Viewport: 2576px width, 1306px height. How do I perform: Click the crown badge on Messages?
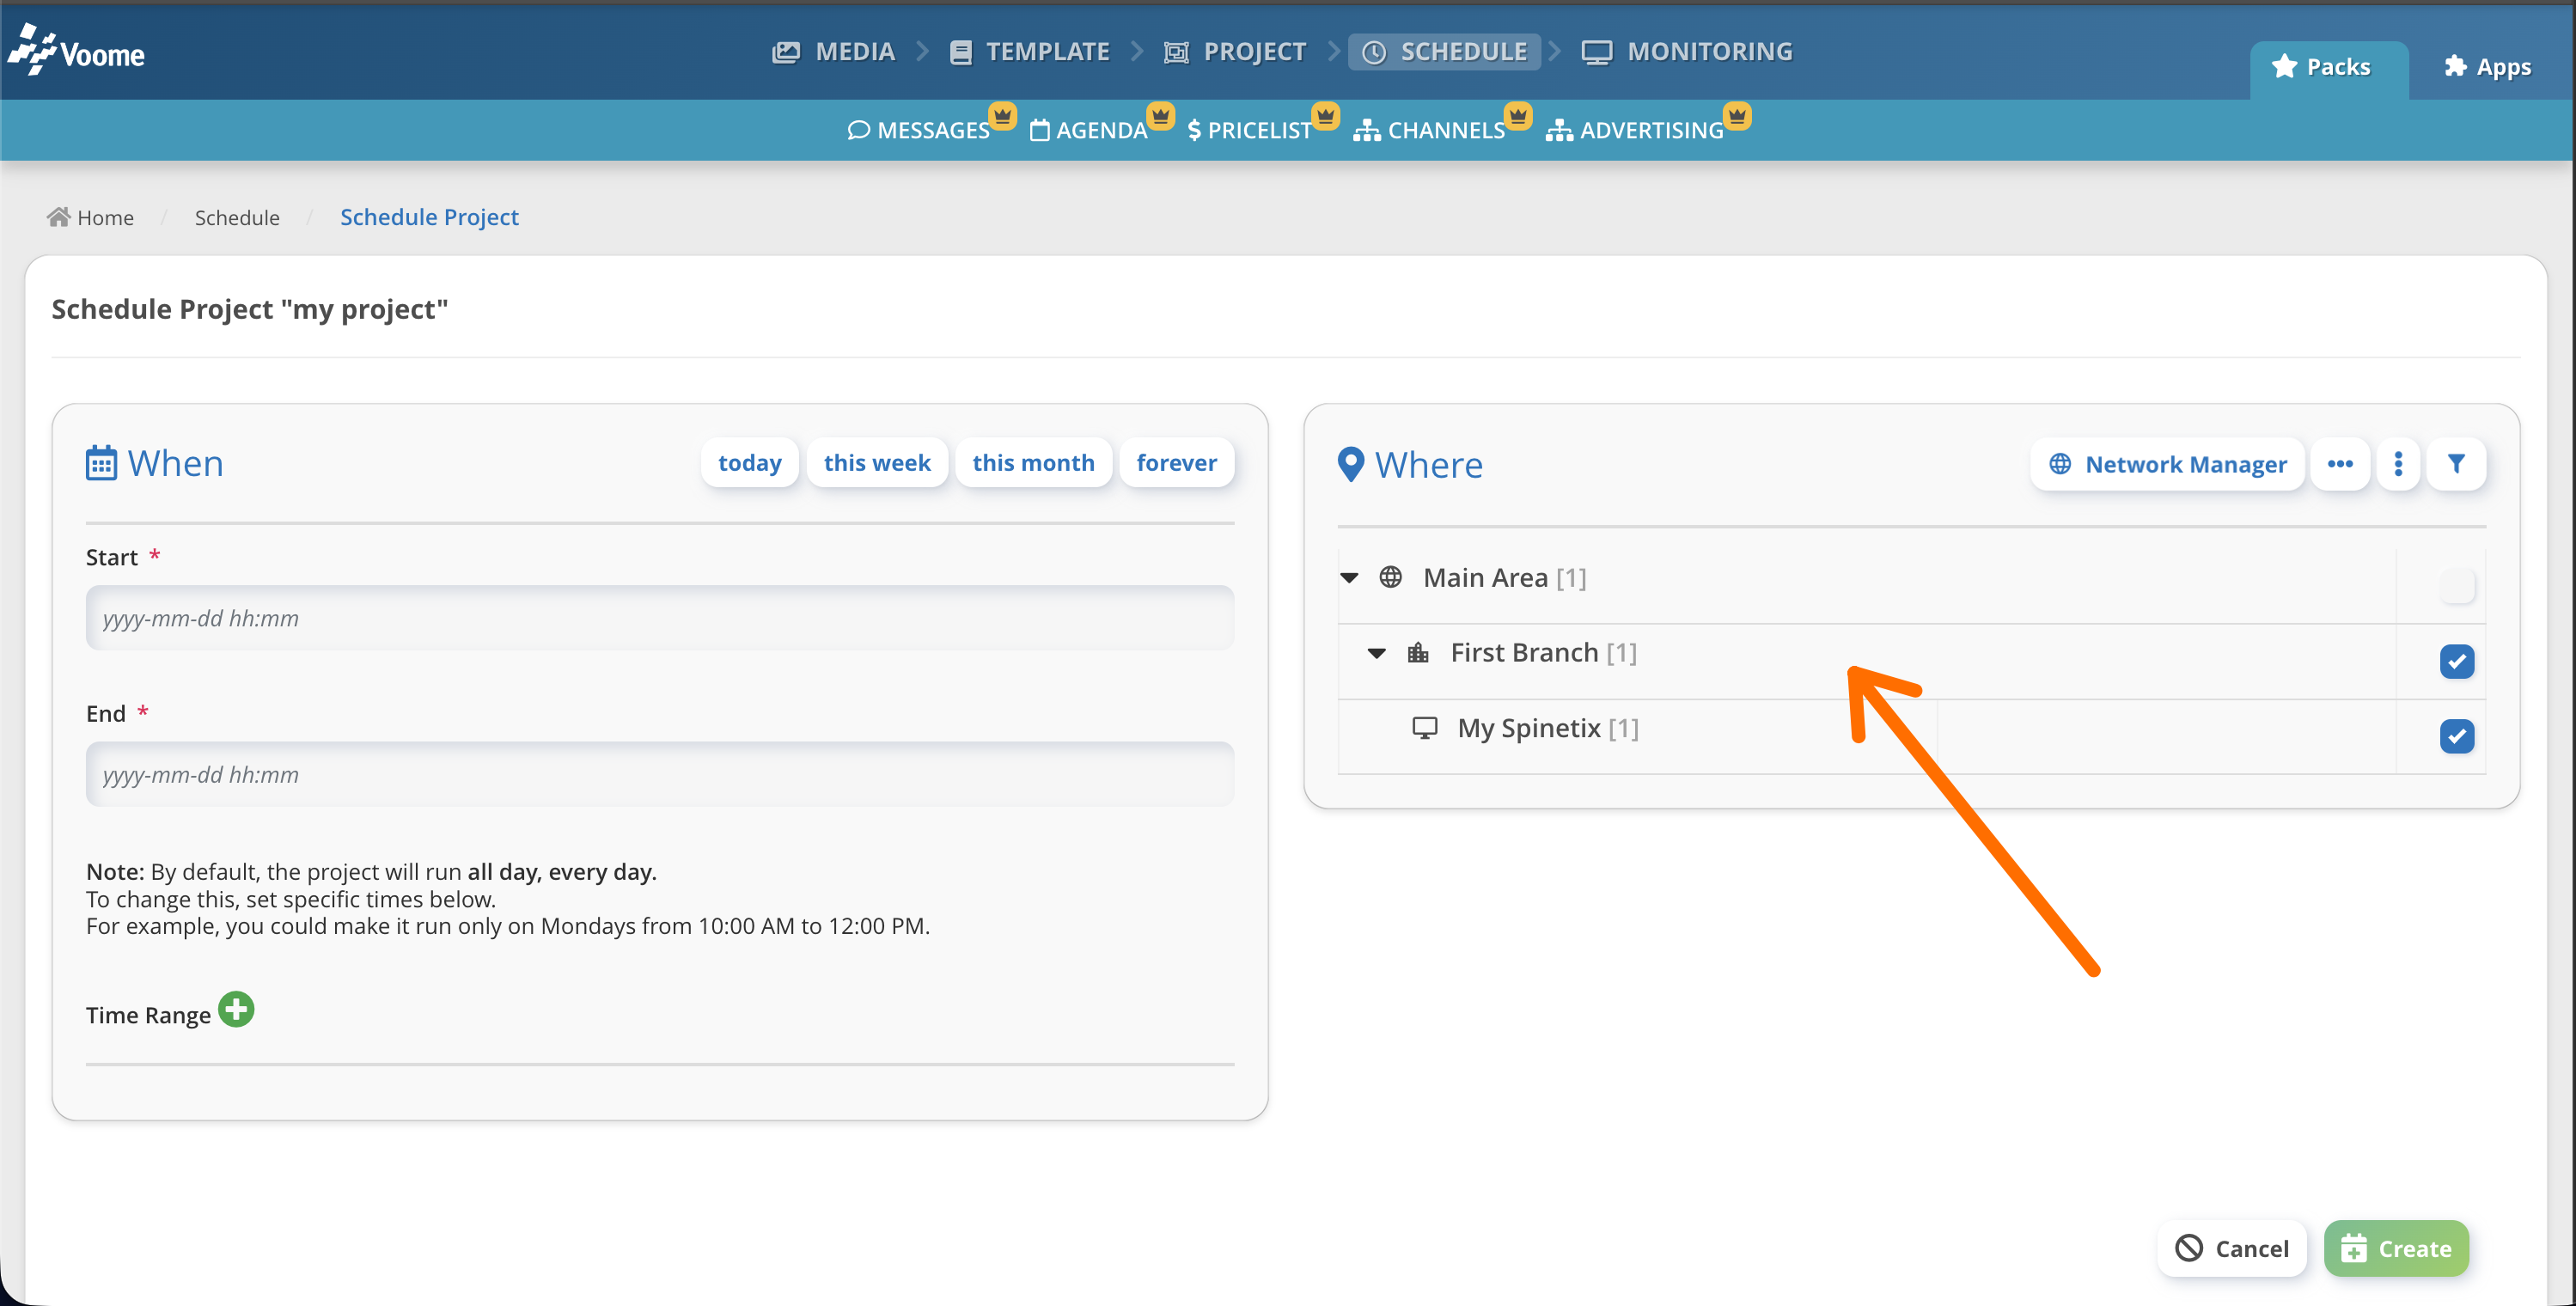pos(1003,116)
